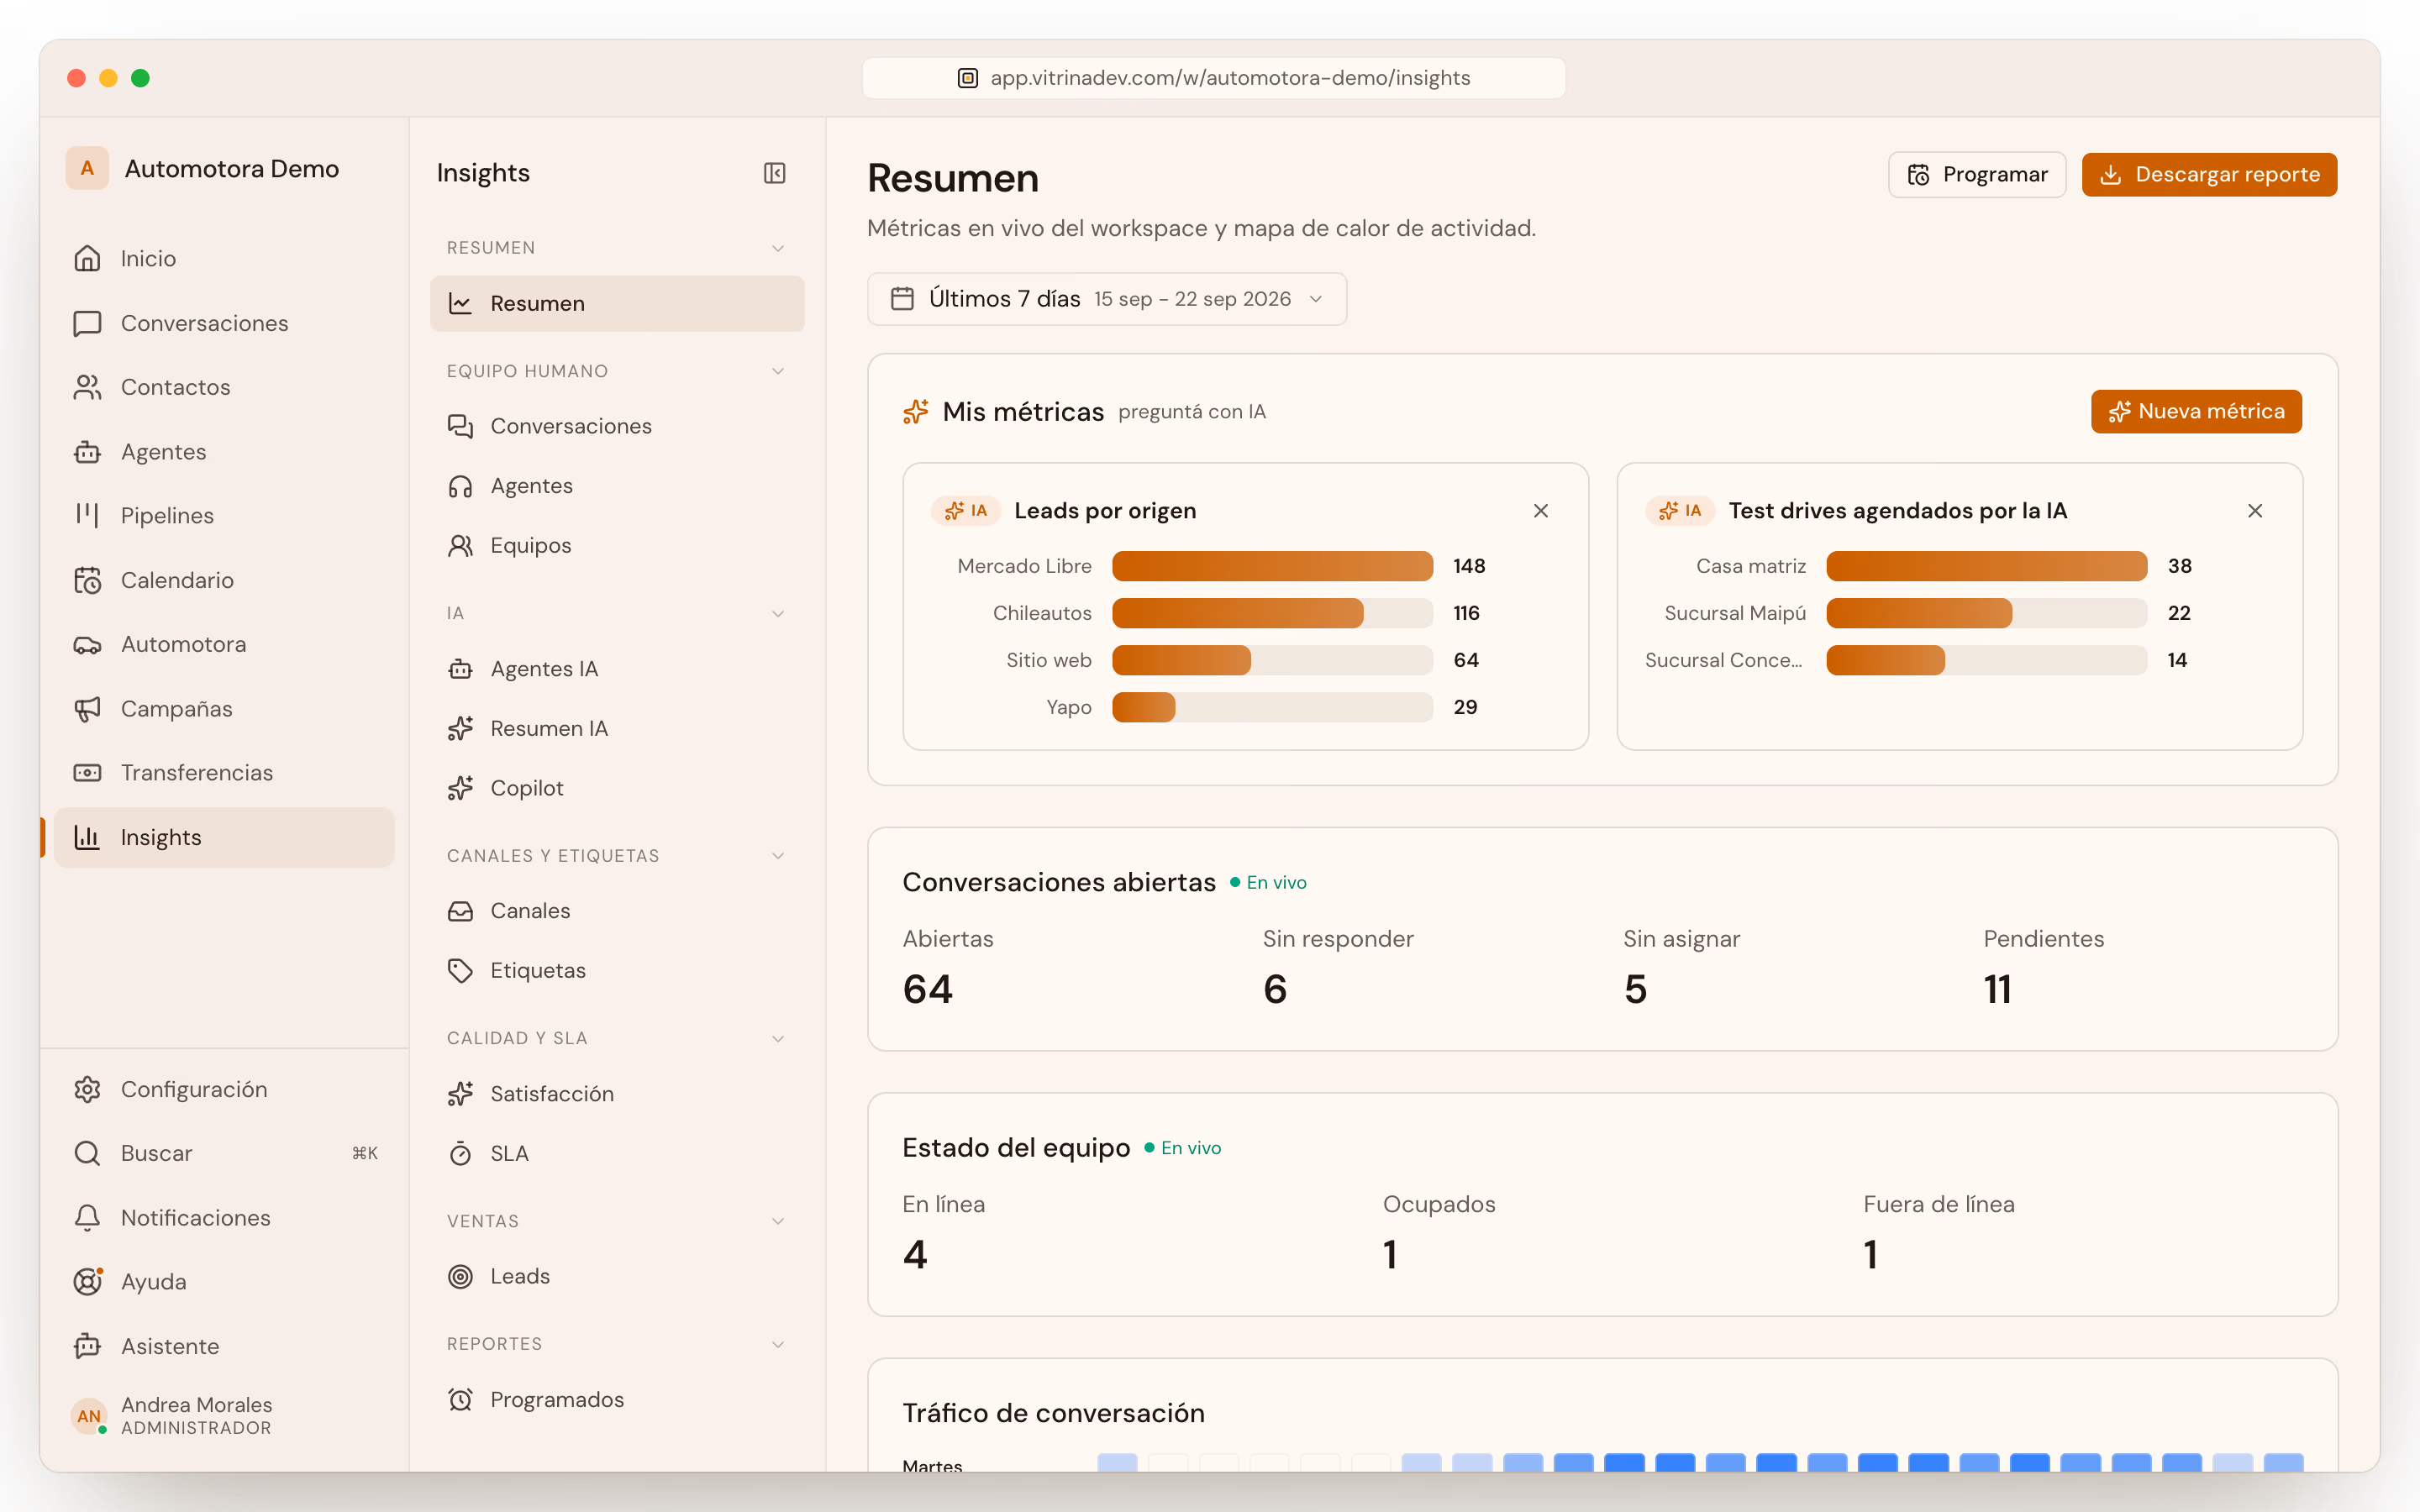
Task: Collapse the IA section chevron
Action: 778,613
